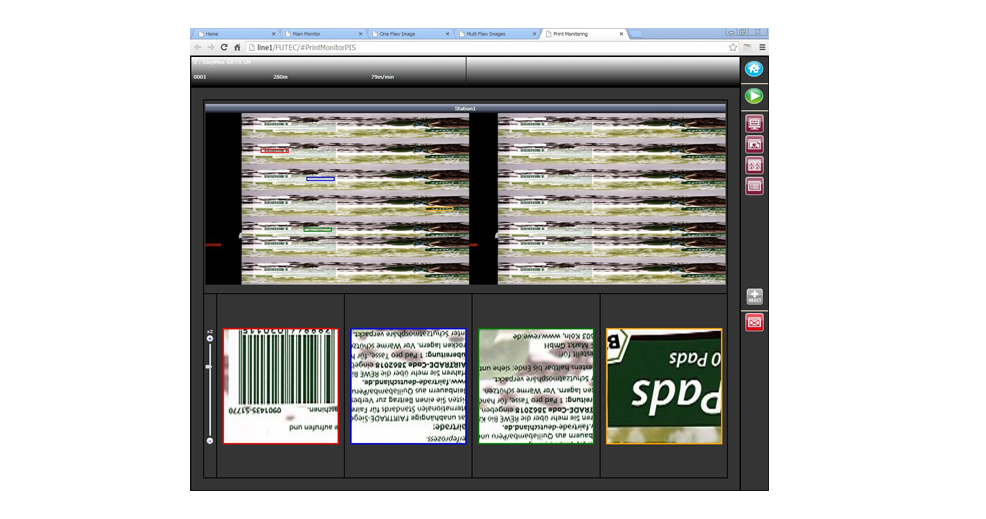Image resolution: width=986 pixels, height=519 pixels.
Task: Click the 0001 job number
Action: coord(200,77)
